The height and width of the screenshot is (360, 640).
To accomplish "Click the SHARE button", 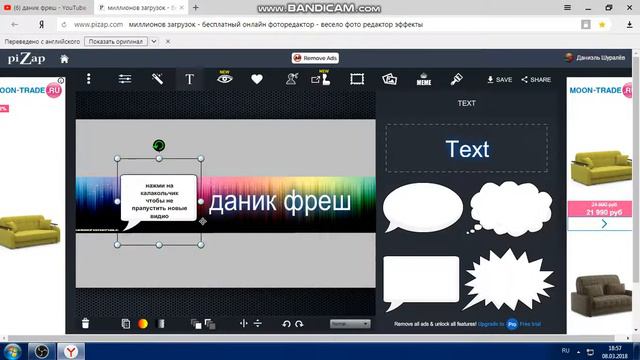I will tap(536, 80).
